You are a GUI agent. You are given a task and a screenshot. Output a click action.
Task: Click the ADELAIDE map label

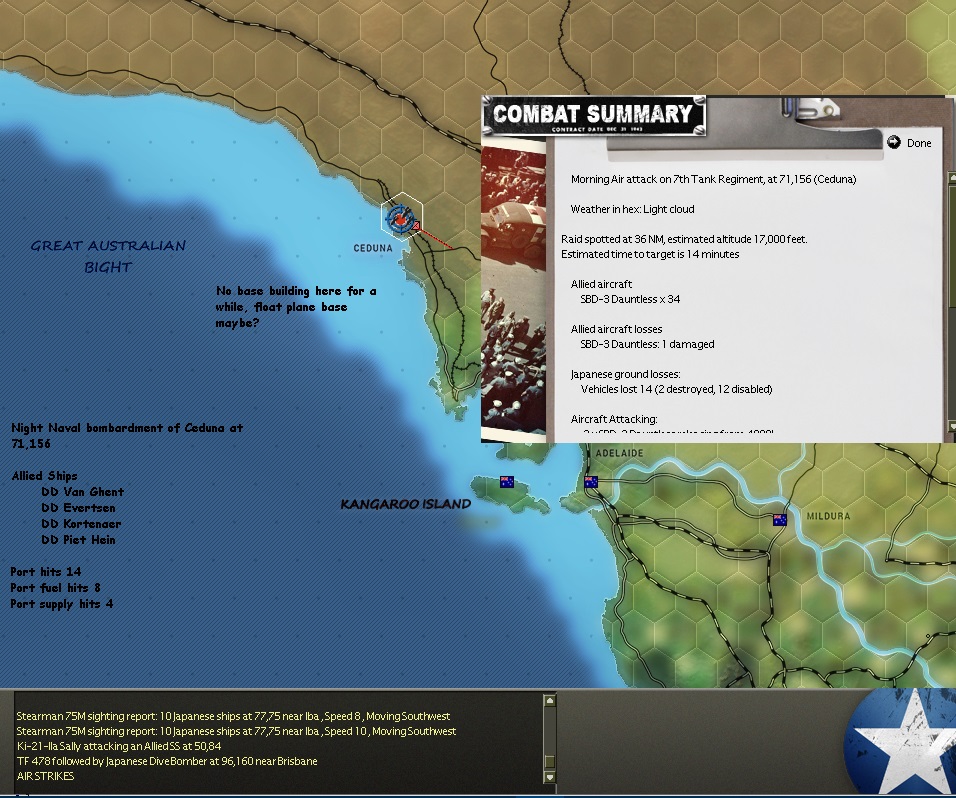[x=619, y=453]
